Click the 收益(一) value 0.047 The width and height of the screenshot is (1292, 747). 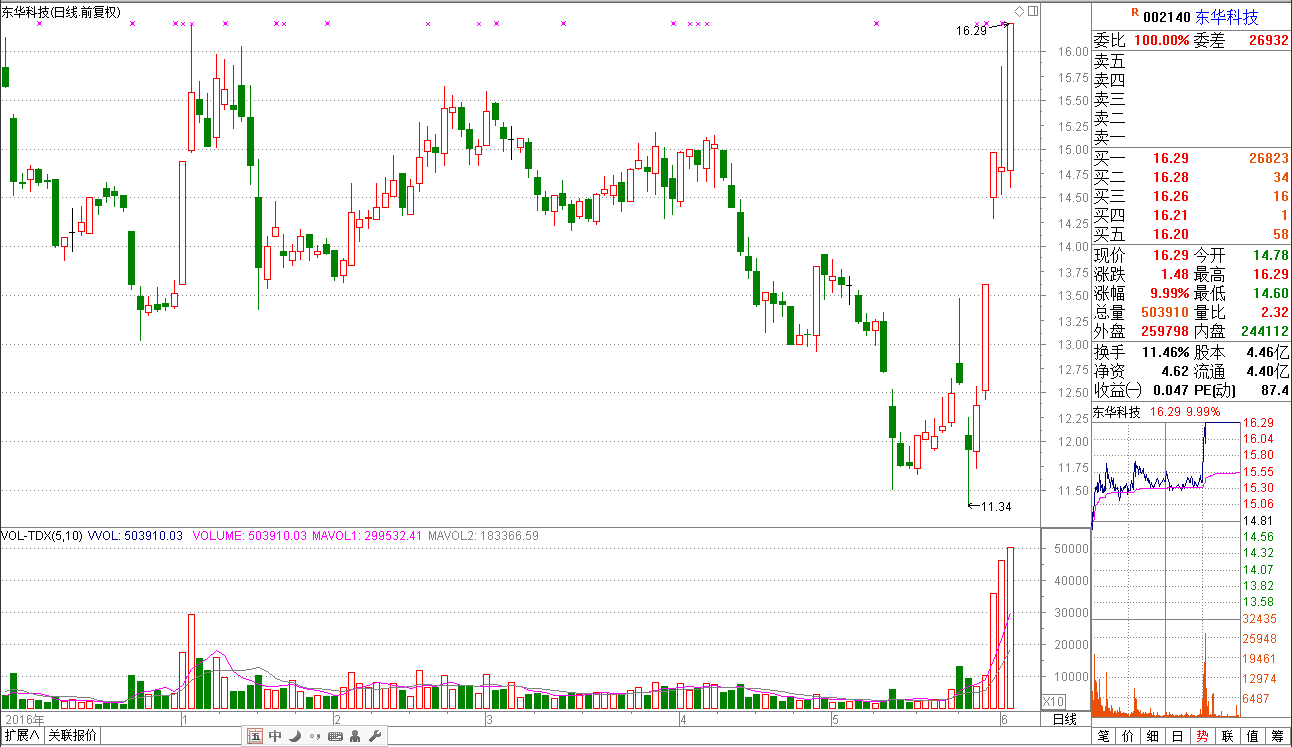(1170, 390)
